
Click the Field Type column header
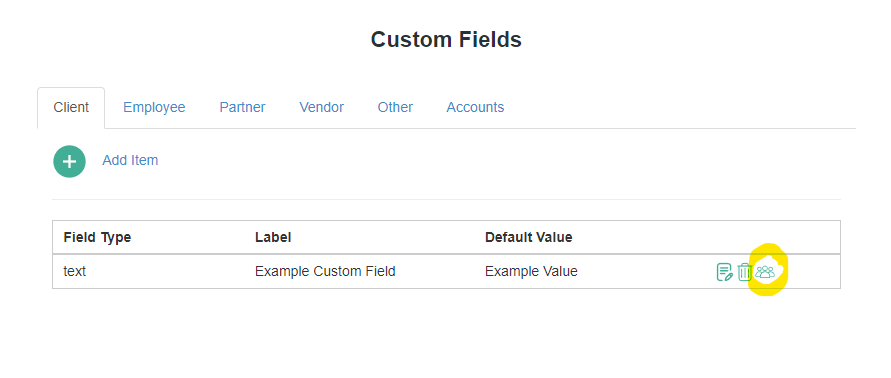click(x=97, y=237)
